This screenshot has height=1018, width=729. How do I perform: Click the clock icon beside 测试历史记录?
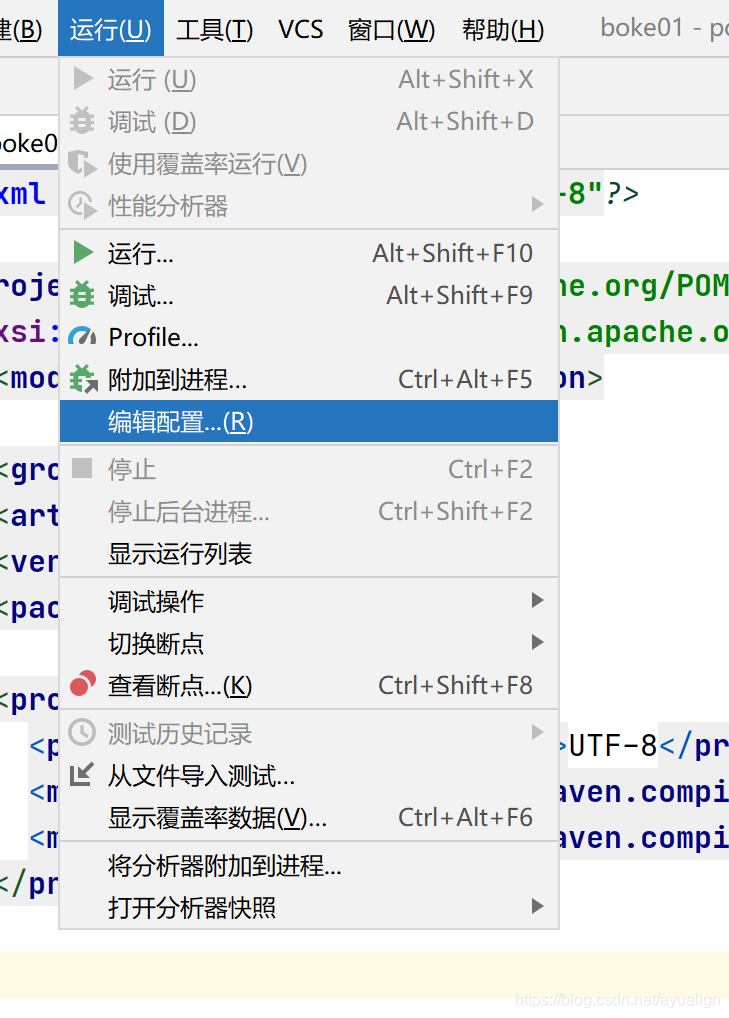(x=82, y=732)
